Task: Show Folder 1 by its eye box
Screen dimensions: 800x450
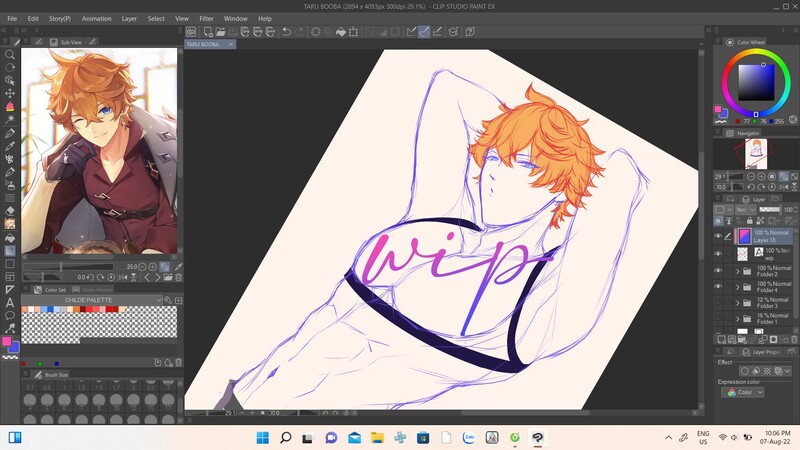Action: click(x=718, y=318)
